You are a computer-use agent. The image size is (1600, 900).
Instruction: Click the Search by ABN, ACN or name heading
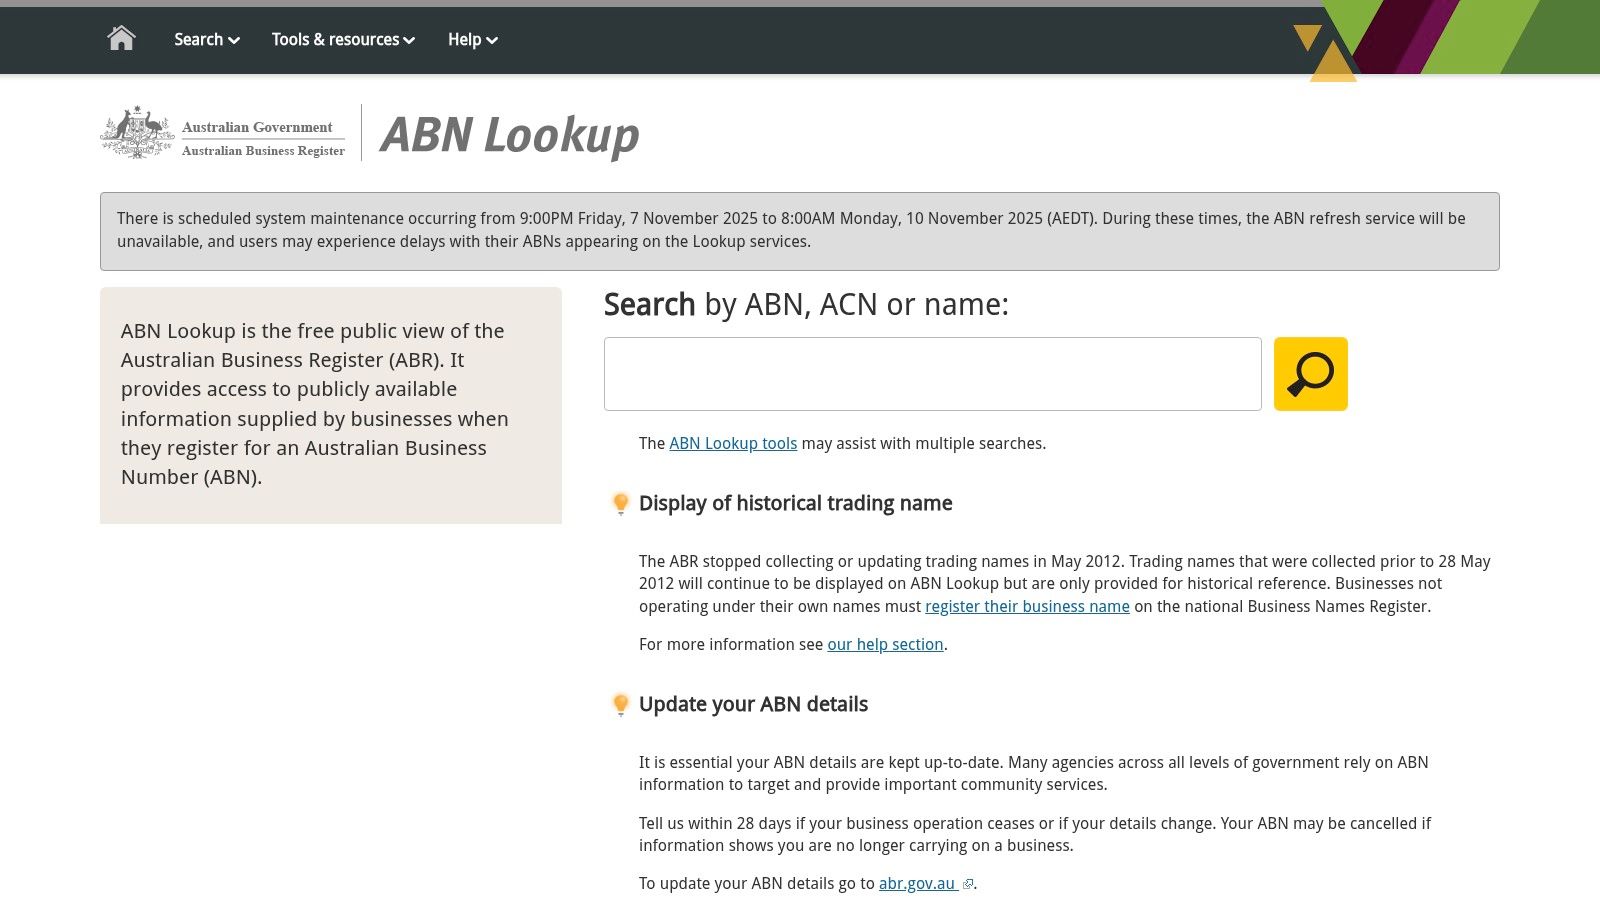(x=806, y=305)
